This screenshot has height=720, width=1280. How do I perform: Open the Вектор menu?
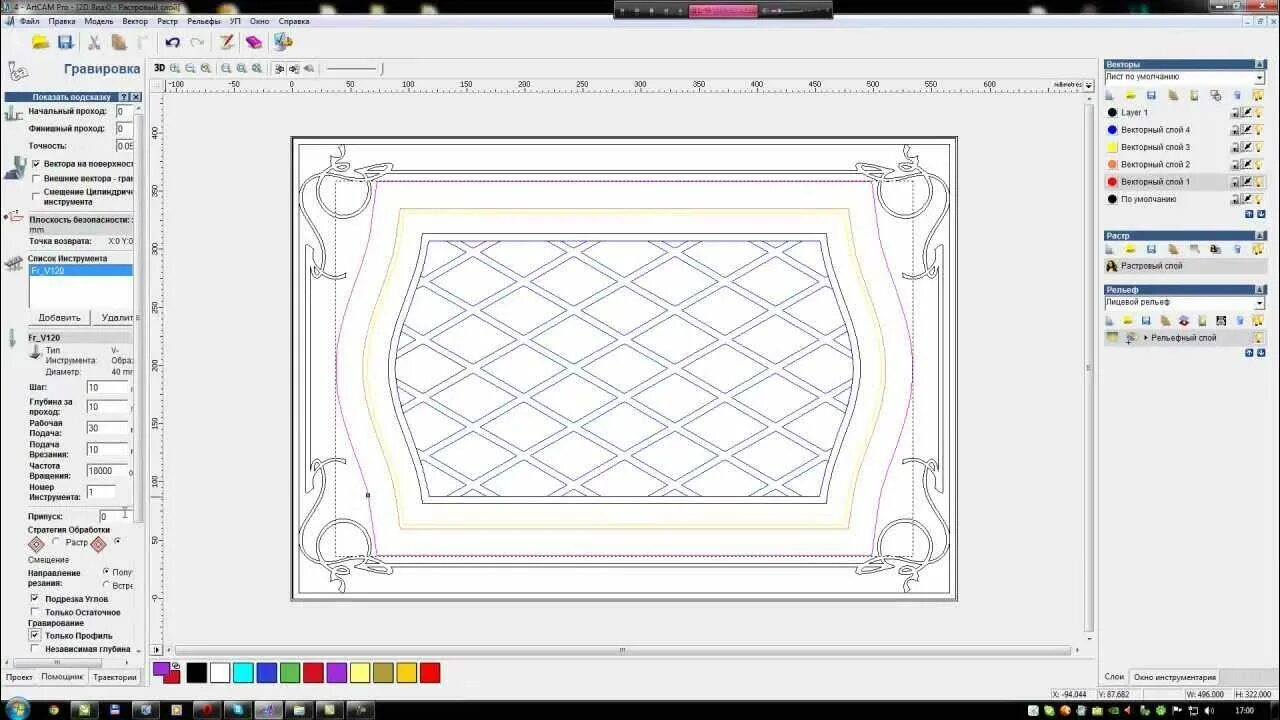point(135,21)
